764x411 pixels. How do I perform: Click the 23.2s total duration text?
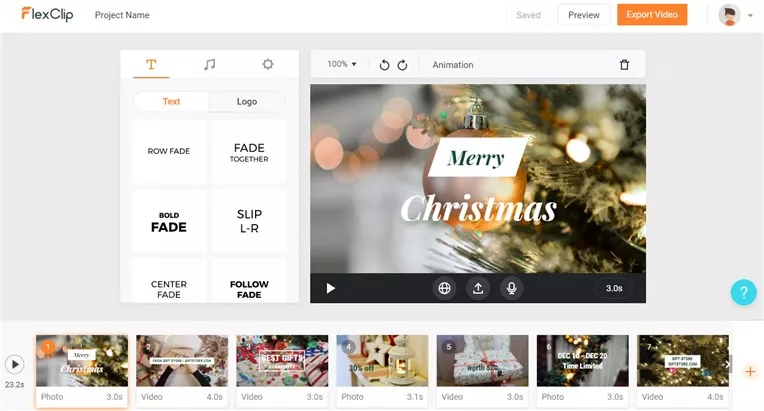coord(15,384)
